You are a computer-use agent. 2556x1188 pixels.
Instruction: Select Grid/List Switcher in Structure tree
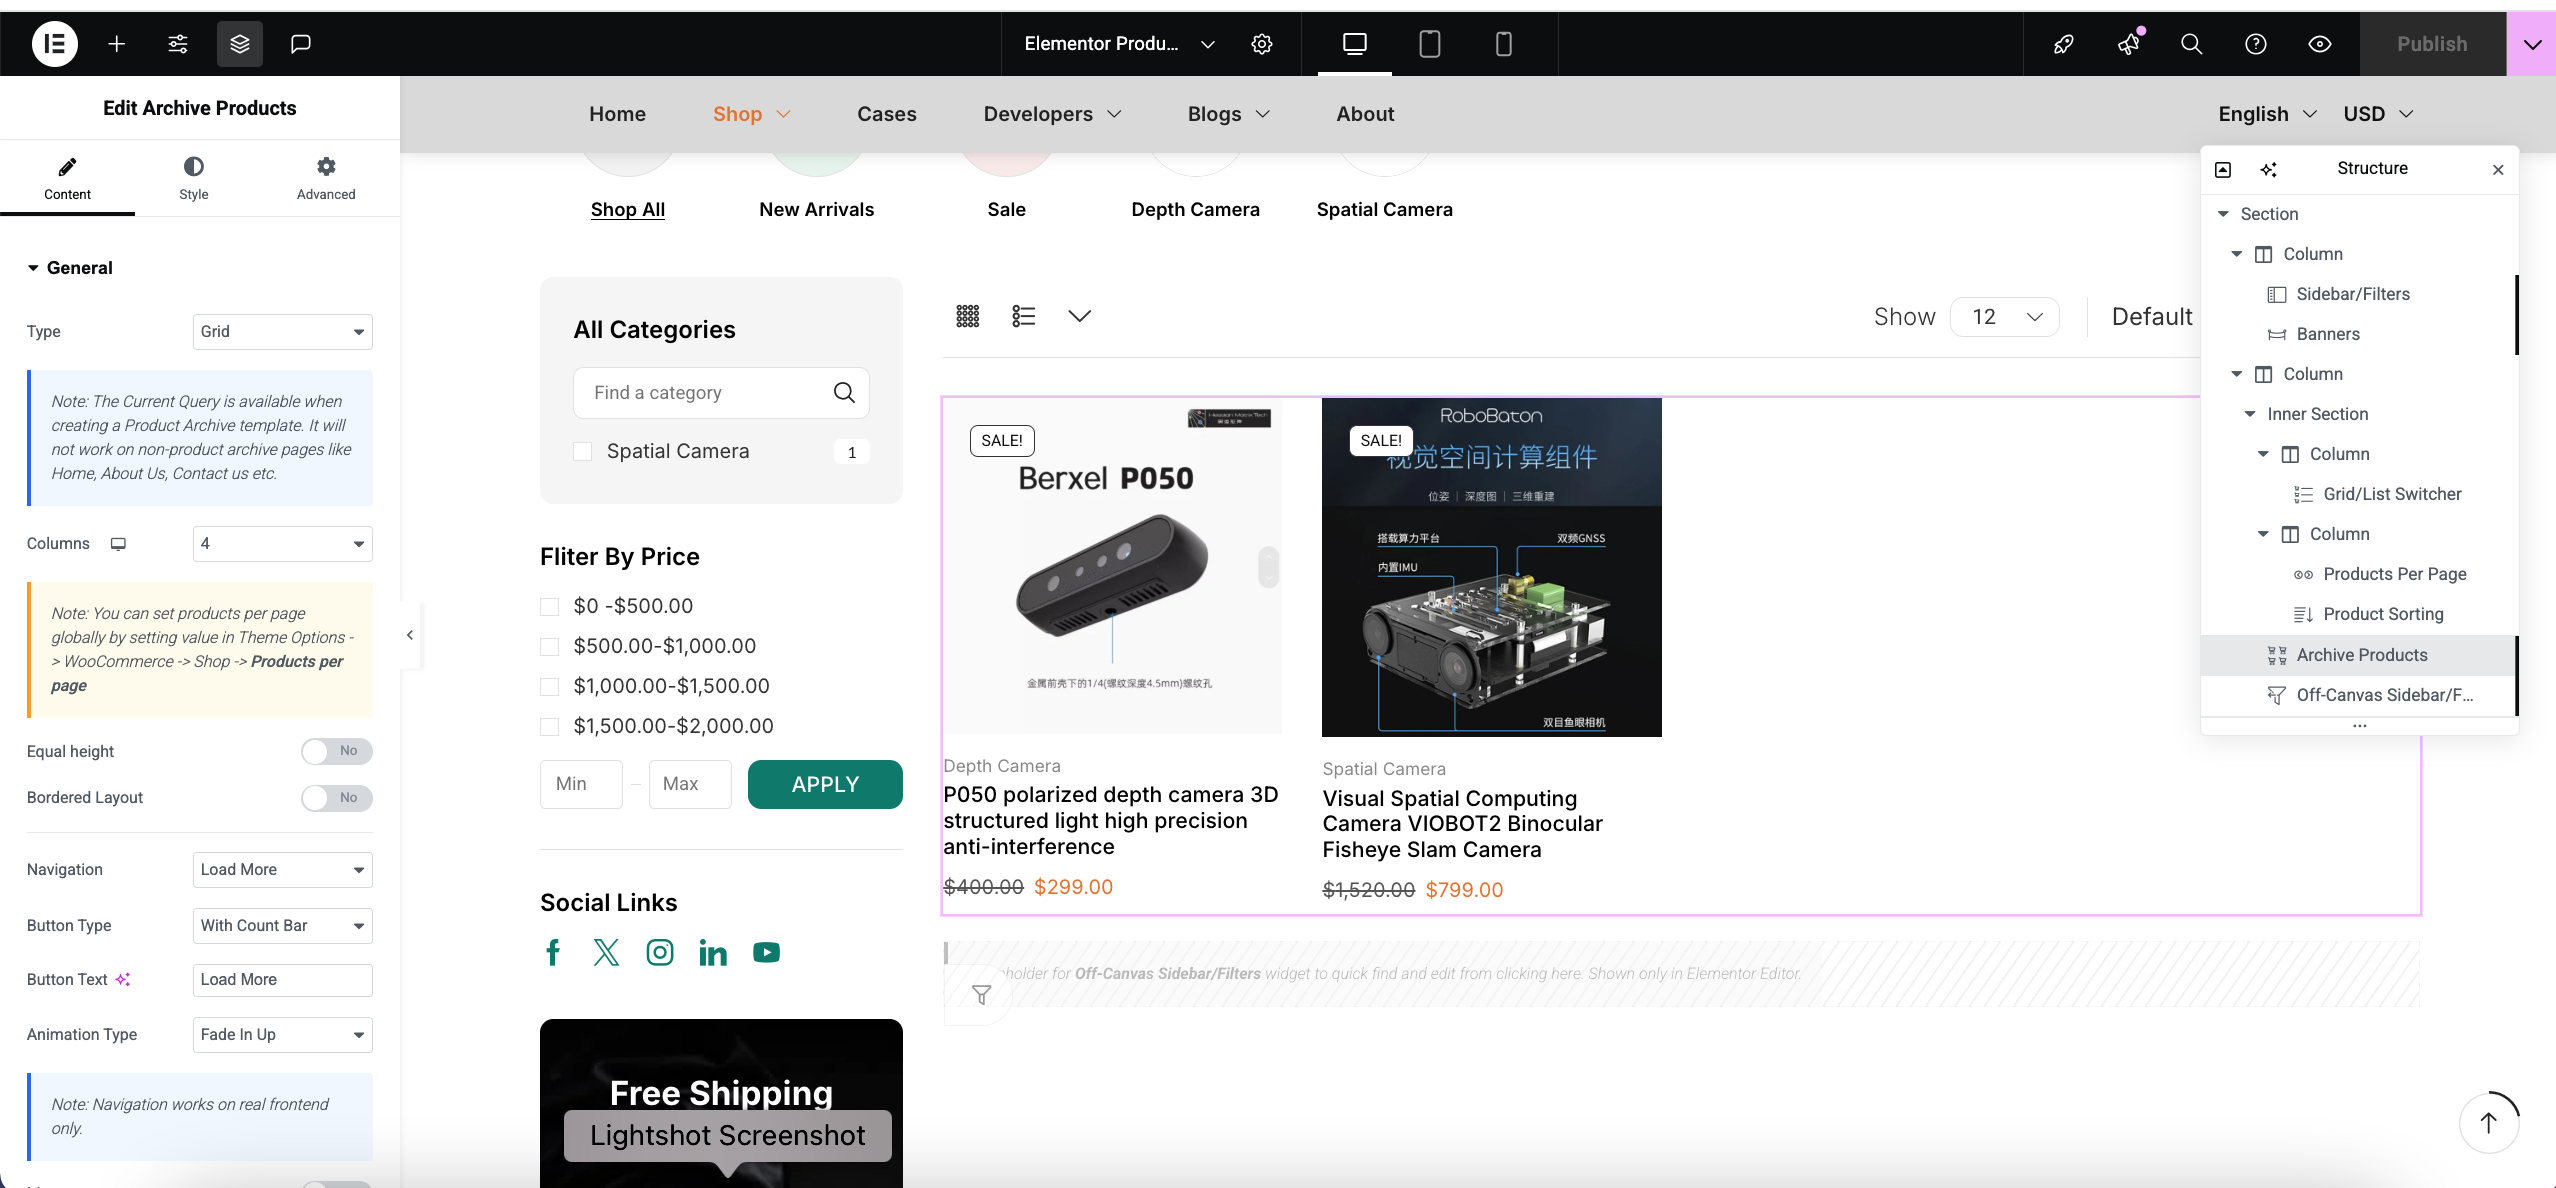2393,494
